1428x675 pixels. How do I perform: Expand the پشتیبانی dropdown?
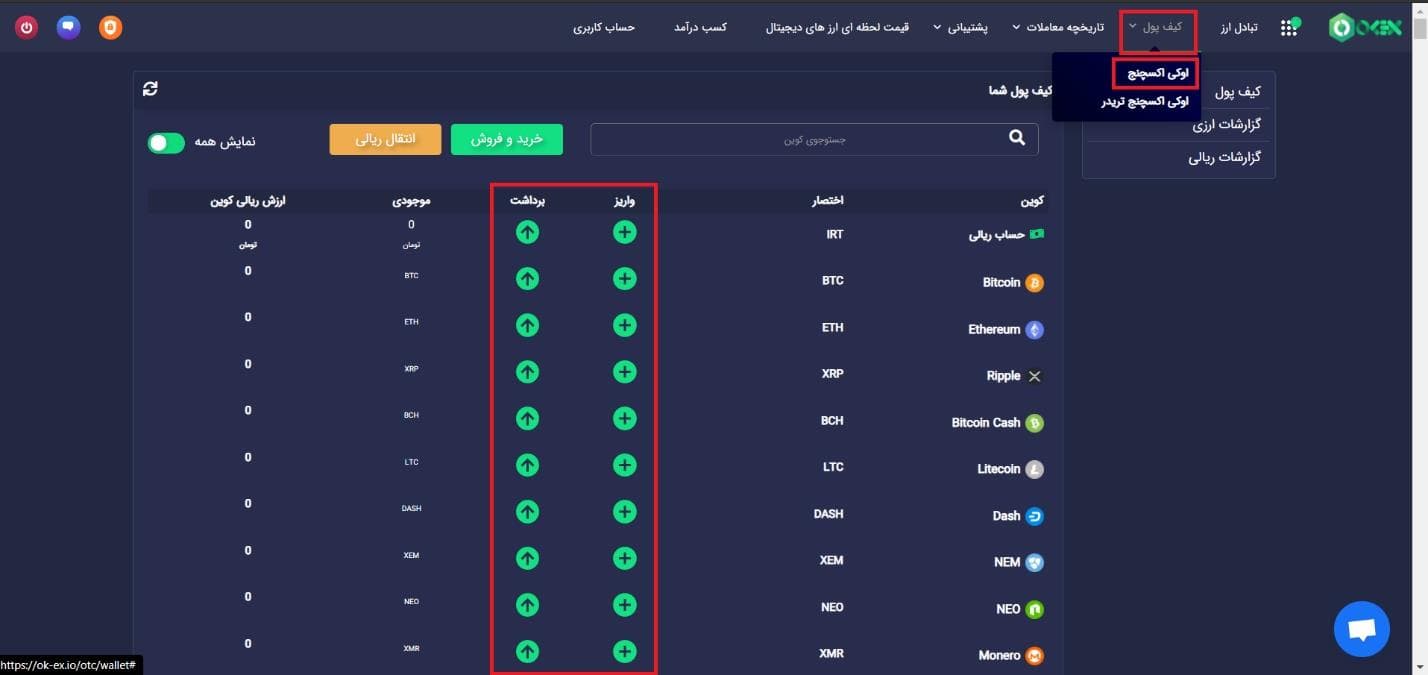[960, 27]
